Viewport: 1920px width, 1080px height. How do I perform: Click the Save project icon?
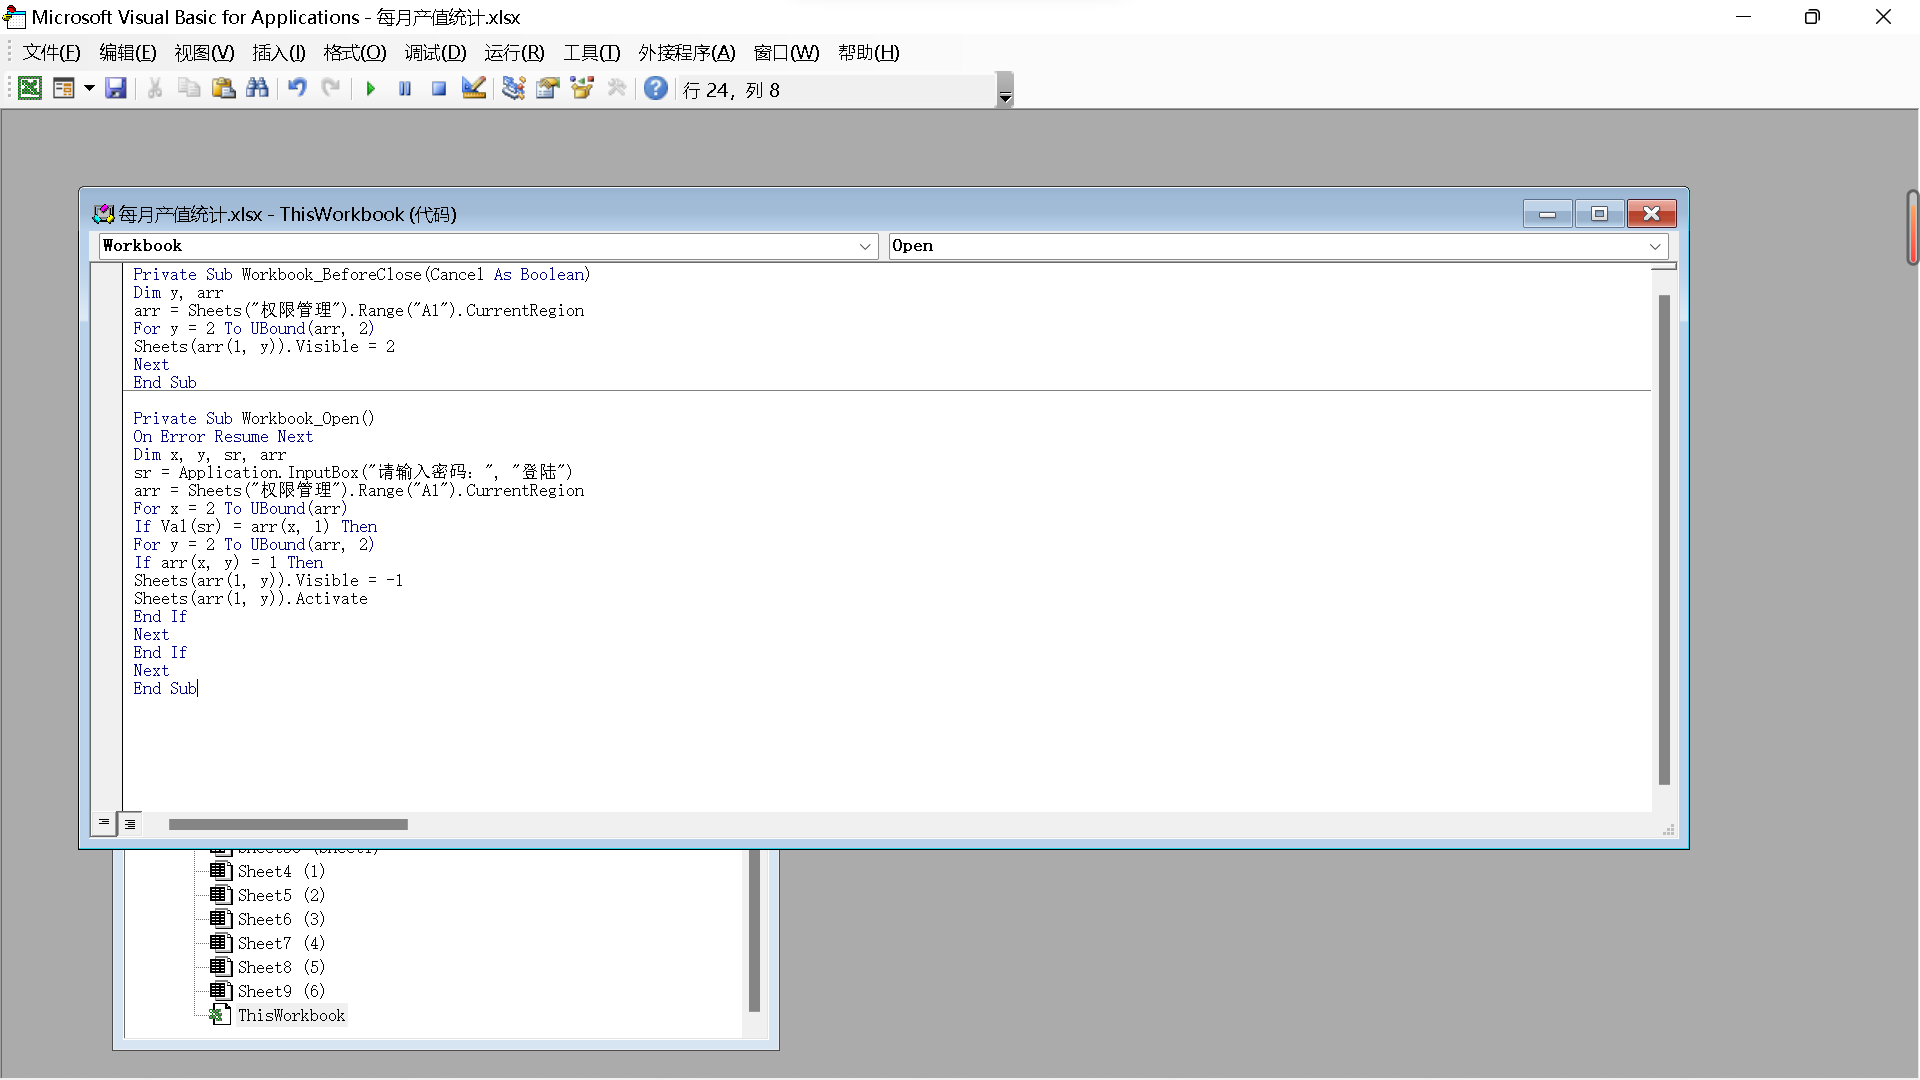point(115,88)
